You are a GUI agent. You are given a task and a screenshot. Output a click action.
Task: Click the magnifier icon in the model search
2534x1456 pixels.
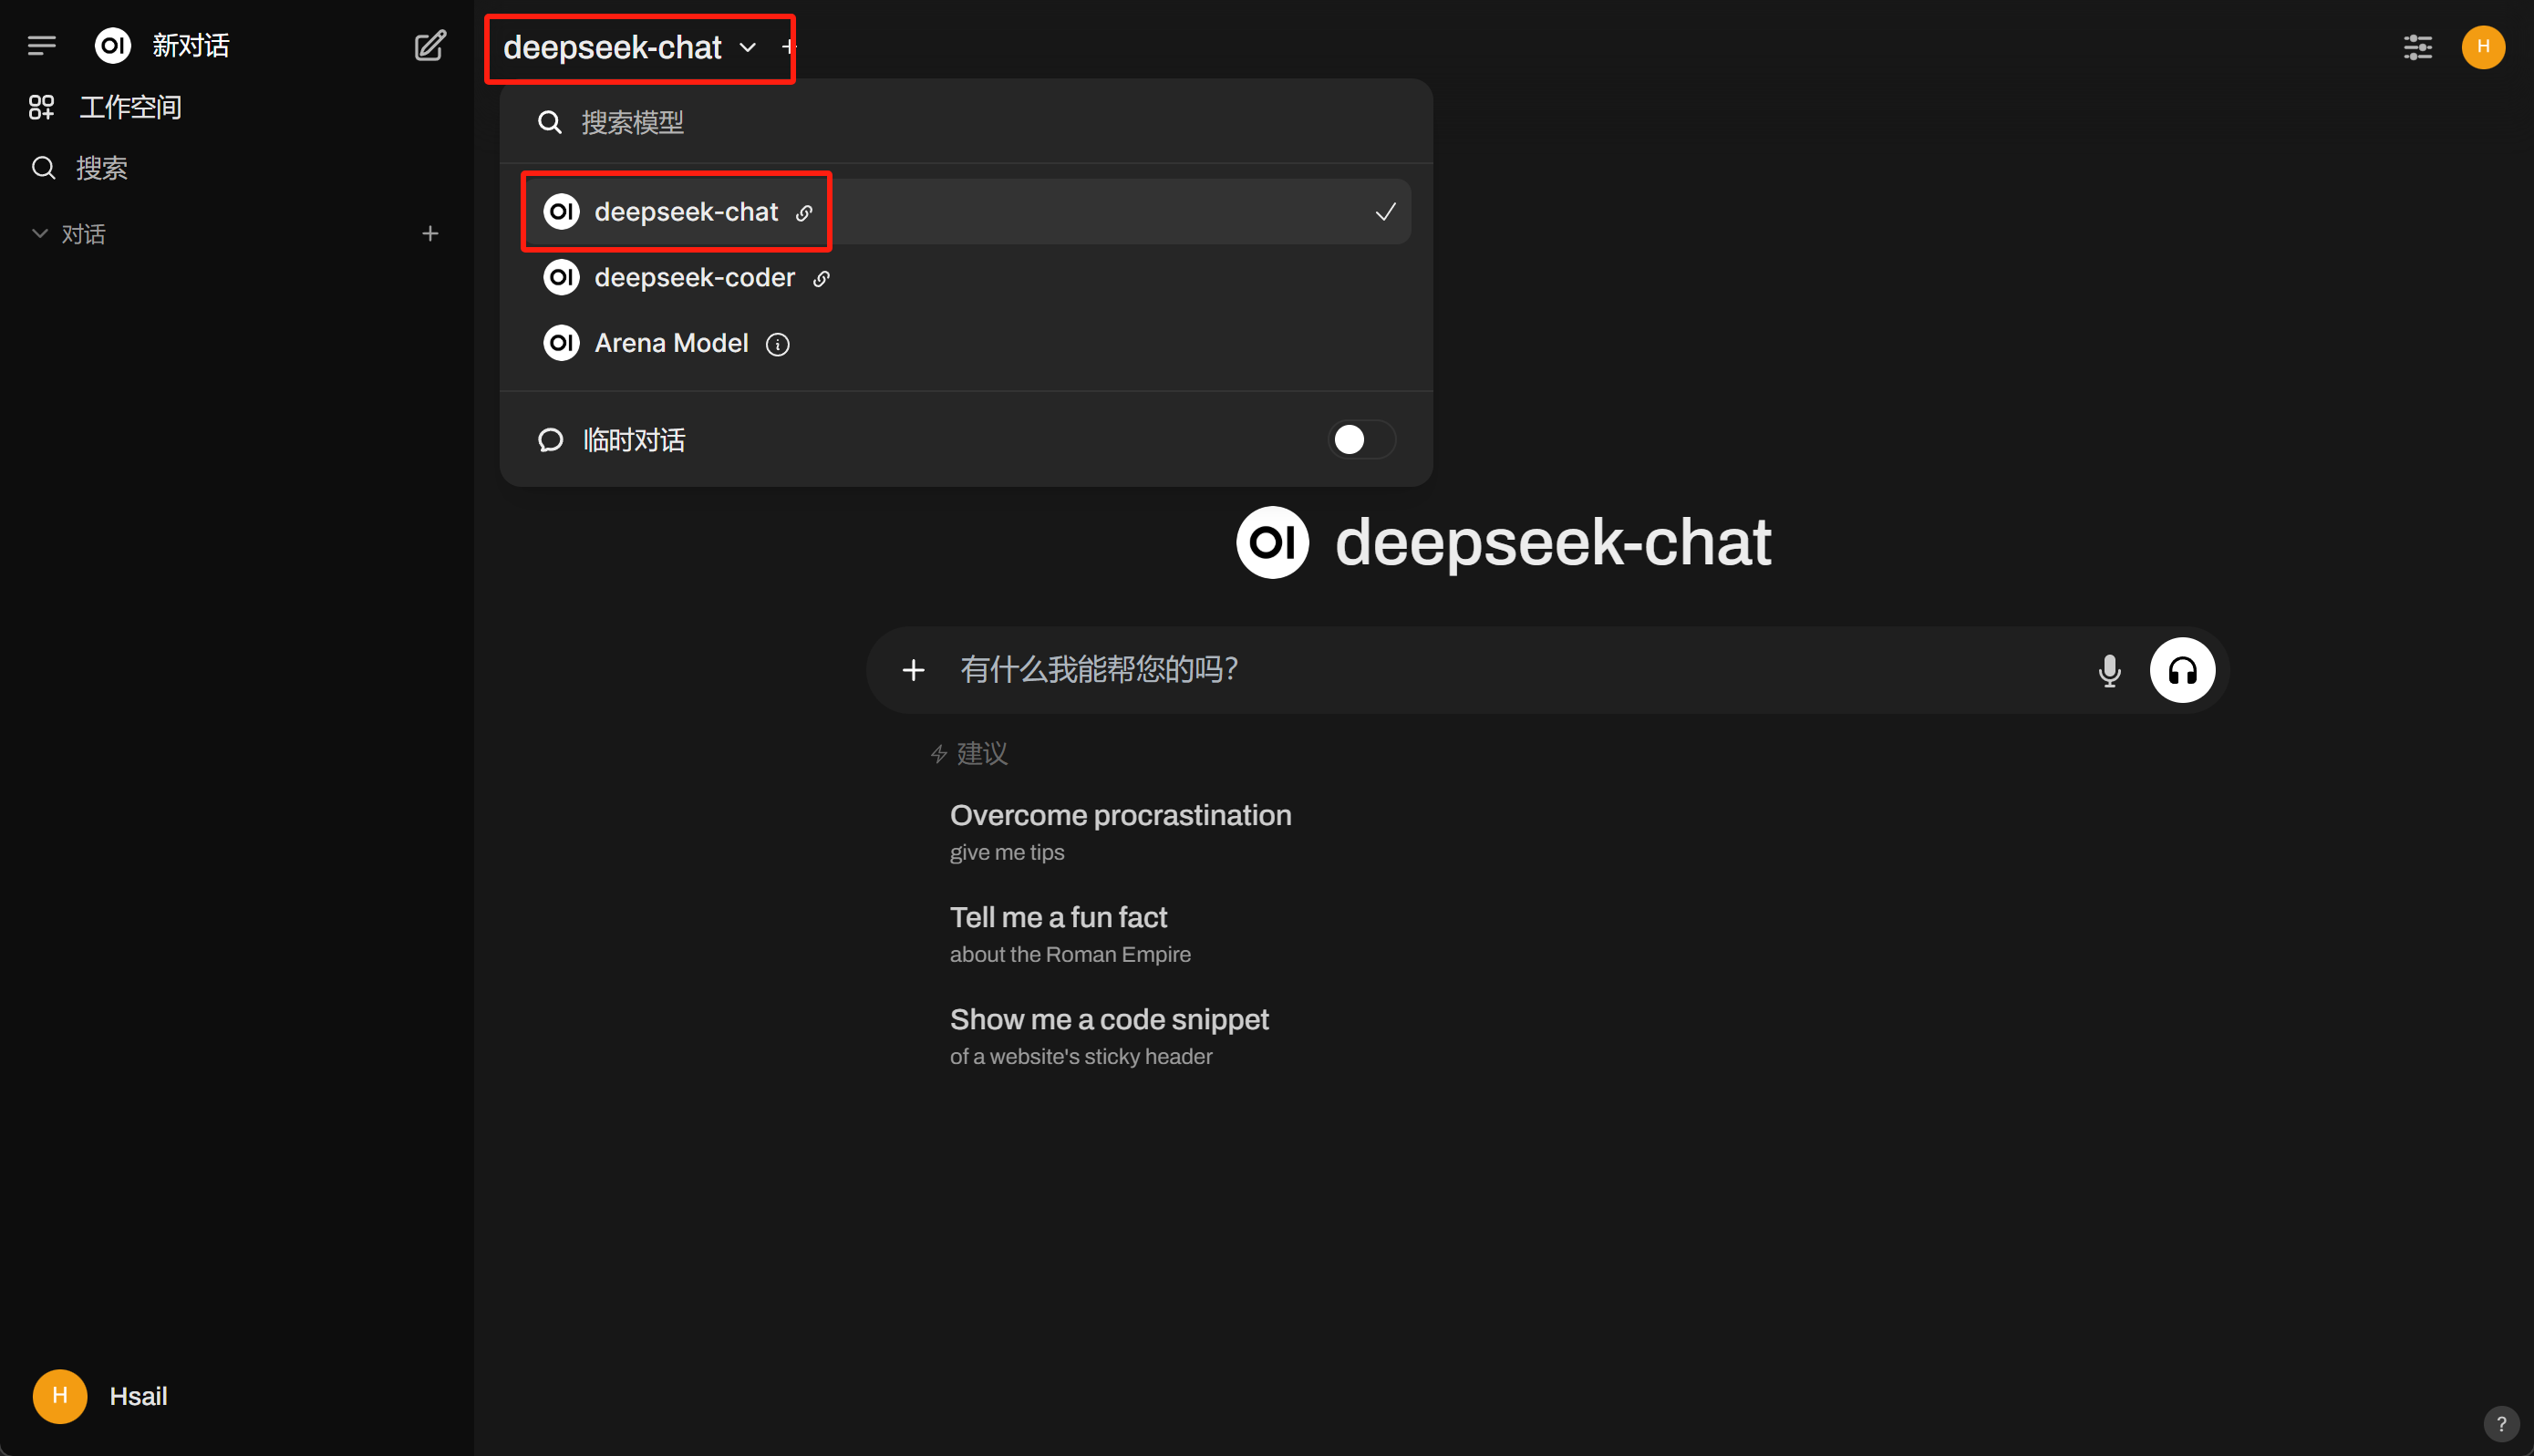pos(549,122)
